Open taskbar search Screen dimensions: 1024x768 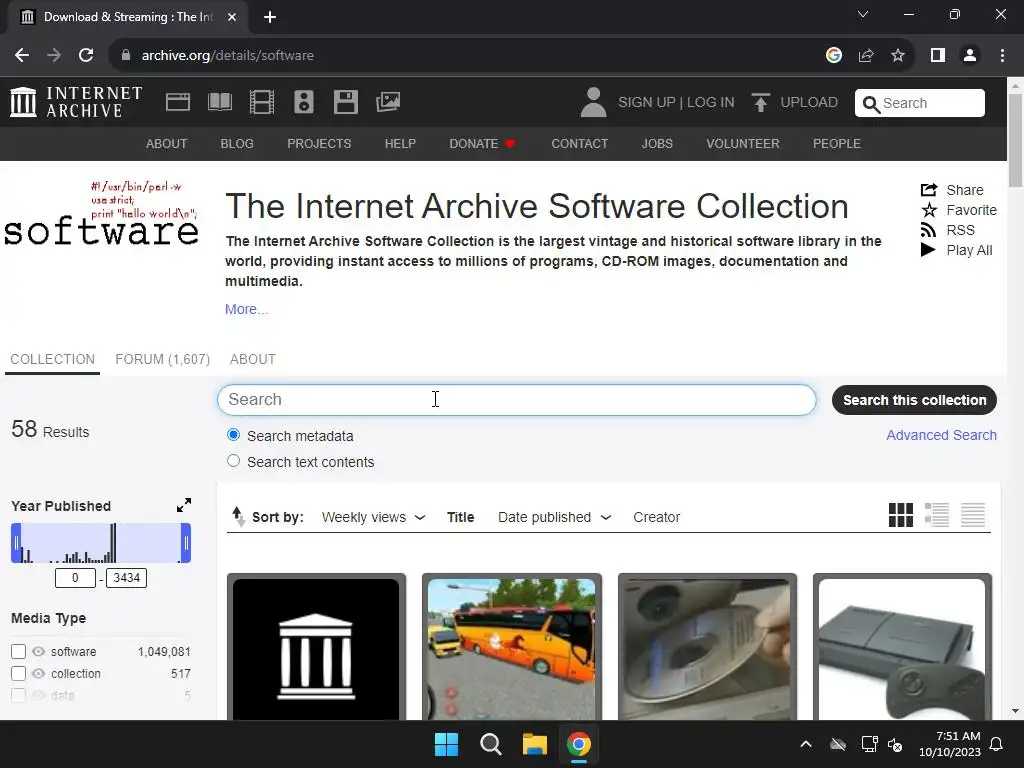click(x=490, y=744)
